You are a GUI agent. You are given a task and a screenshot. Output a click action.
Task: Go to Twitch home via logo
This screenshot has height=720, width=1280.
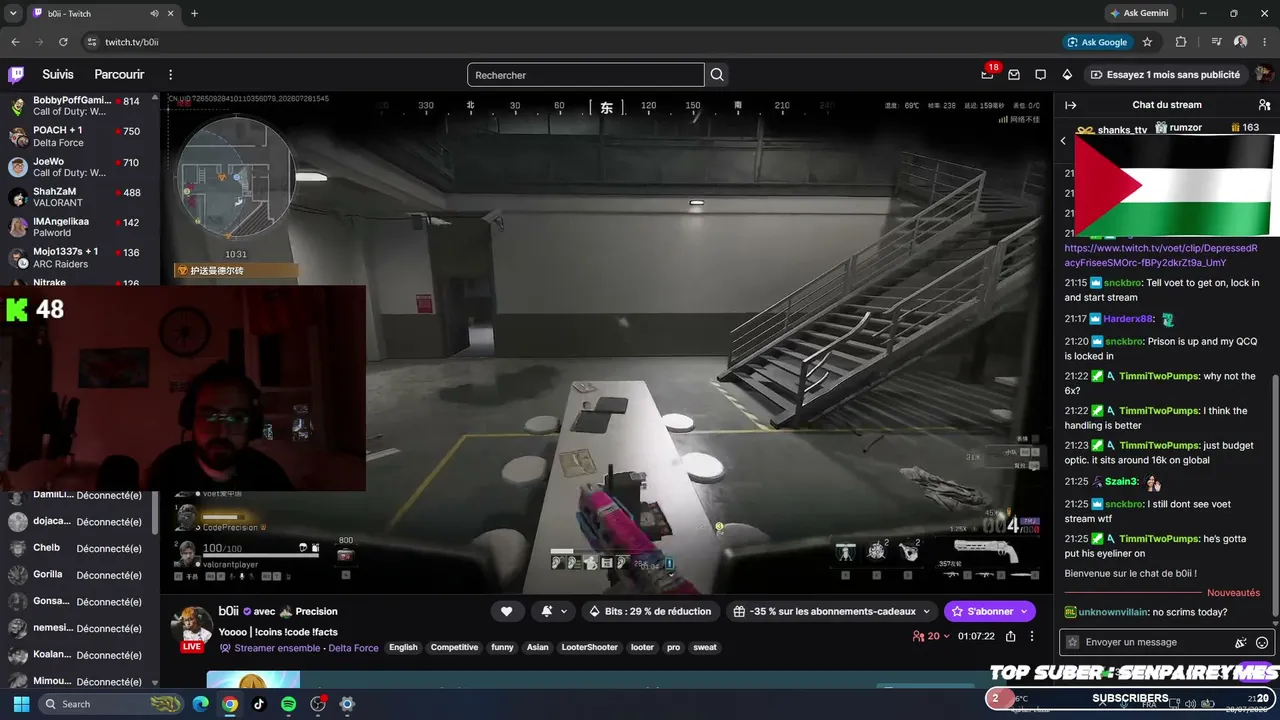point(16,75)
